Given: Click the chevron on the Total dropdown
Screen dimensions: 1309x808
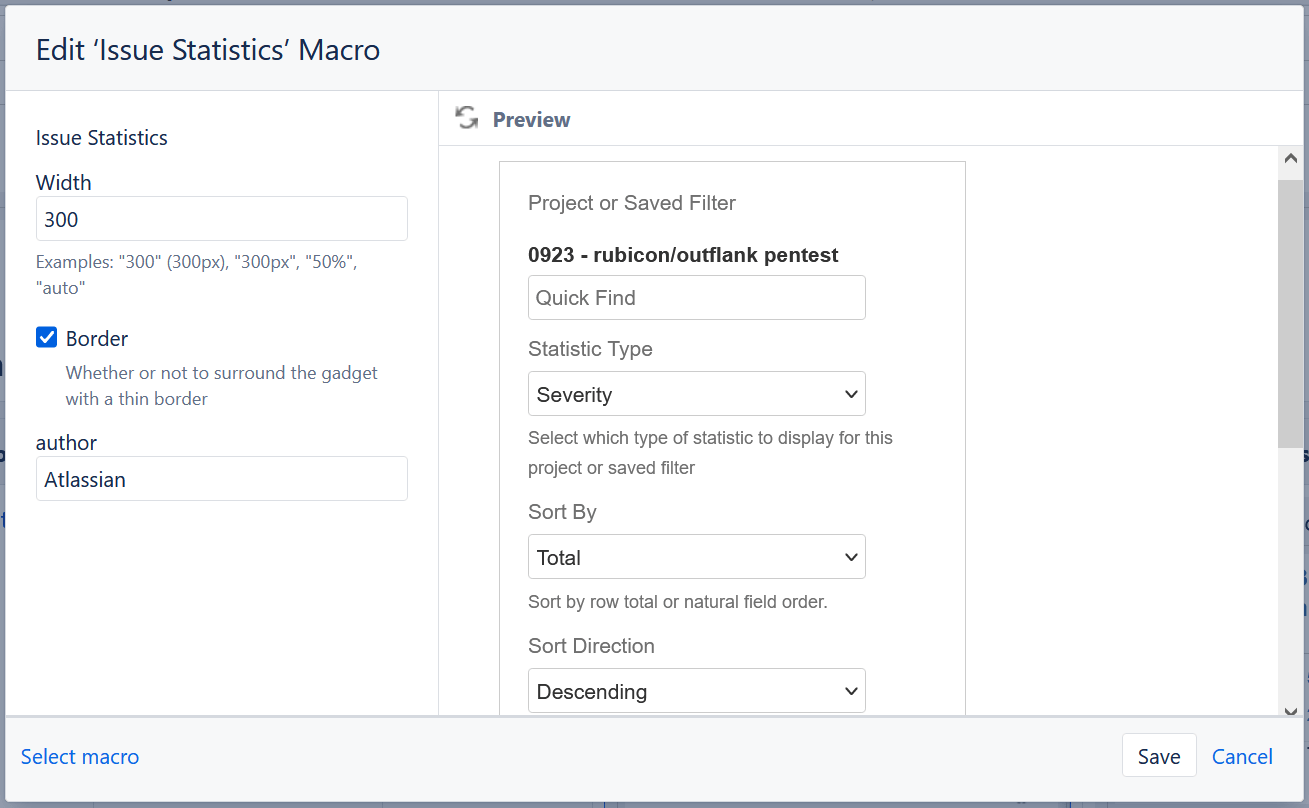Looking at the screenshot, I should coord(851,557).
